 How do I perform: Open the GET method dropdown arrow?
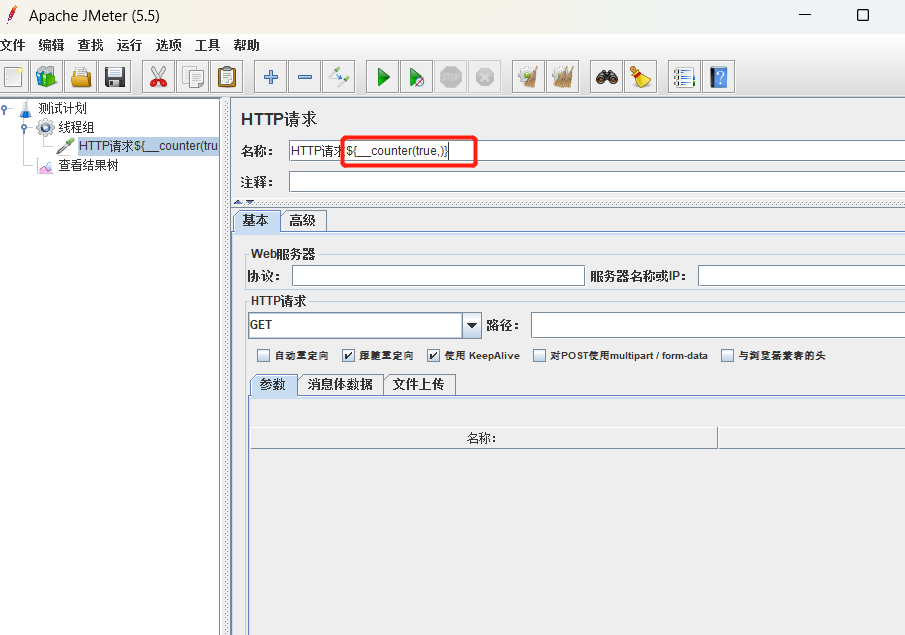pos(472,326)
